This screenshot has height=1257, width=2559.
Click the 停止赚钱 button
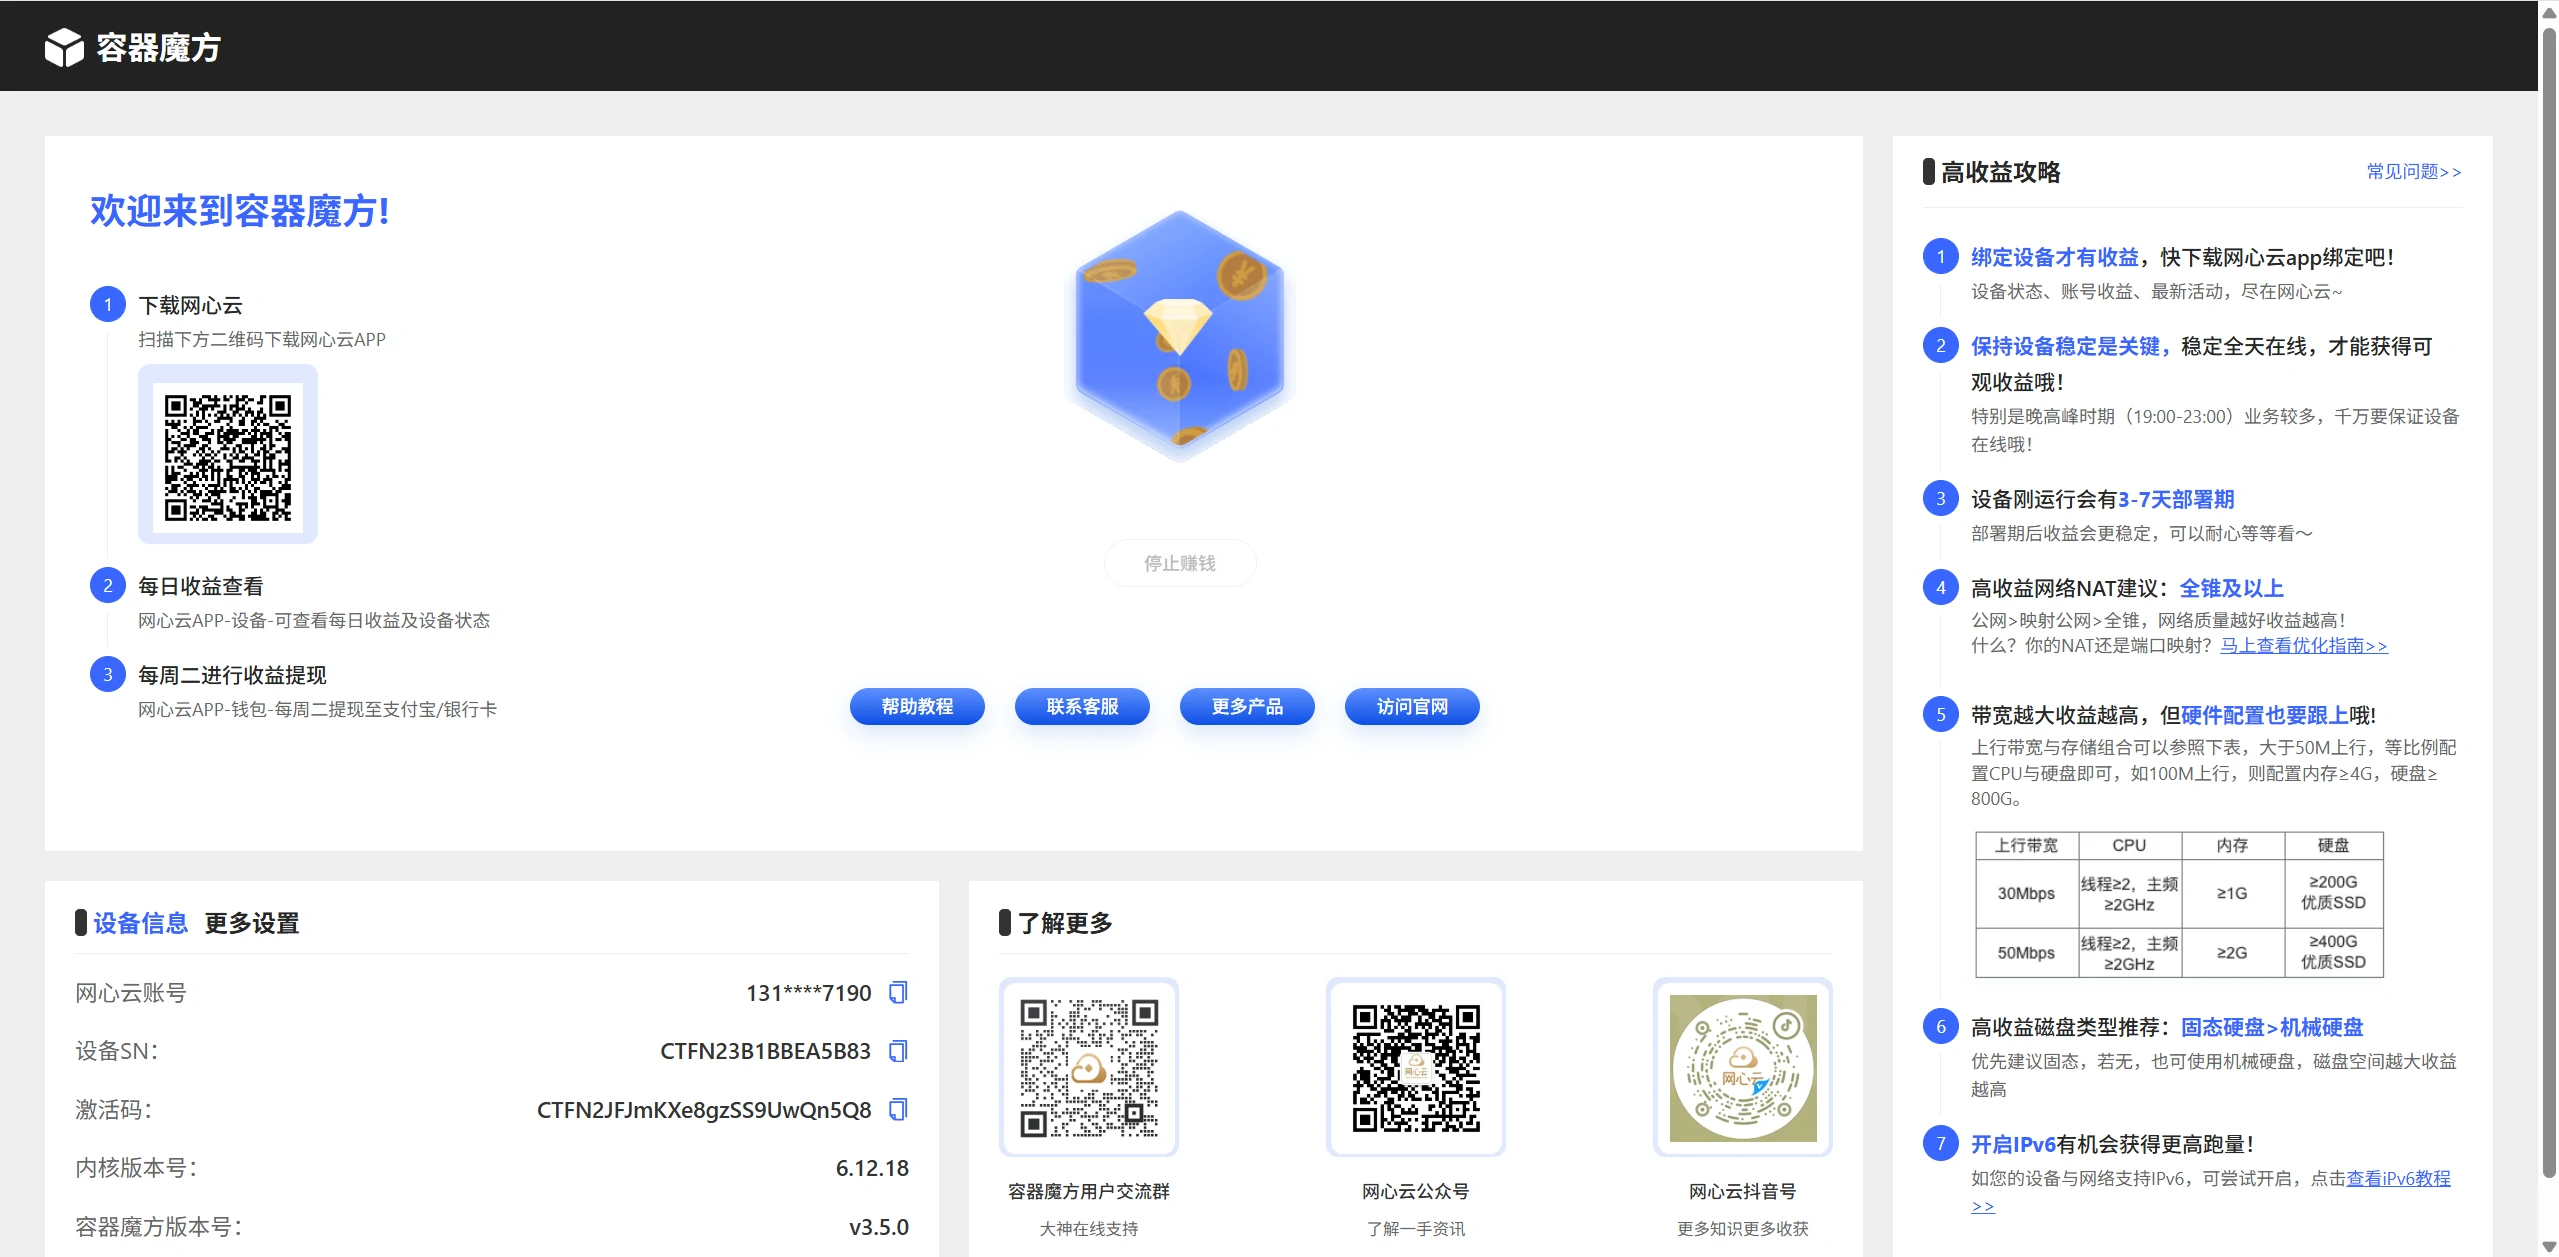1180,563
